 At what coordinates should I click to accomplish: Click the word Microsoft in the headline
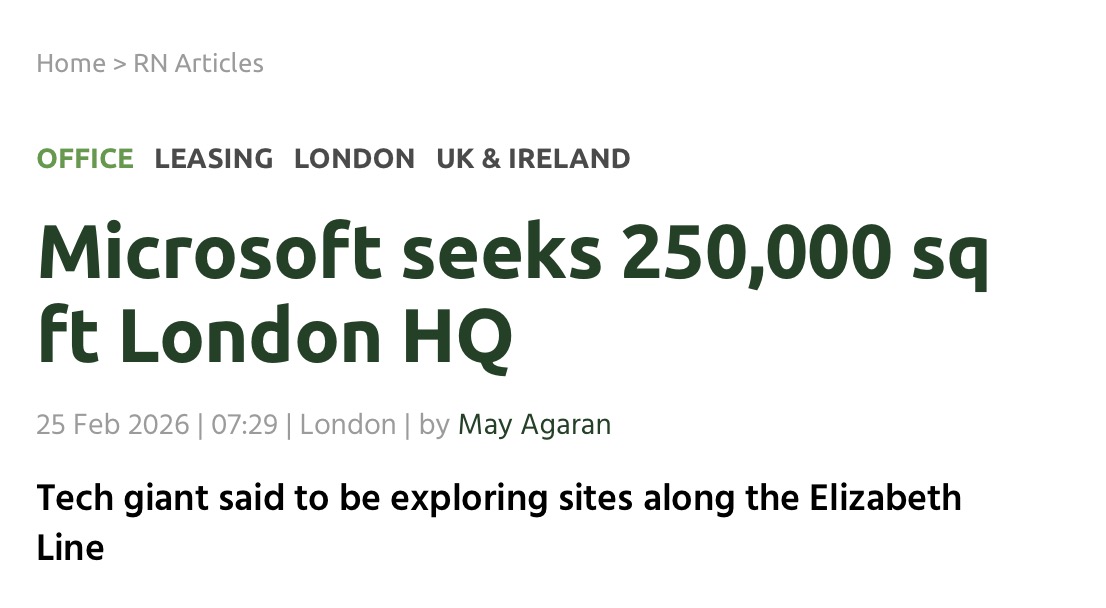(x=210, y=254)
